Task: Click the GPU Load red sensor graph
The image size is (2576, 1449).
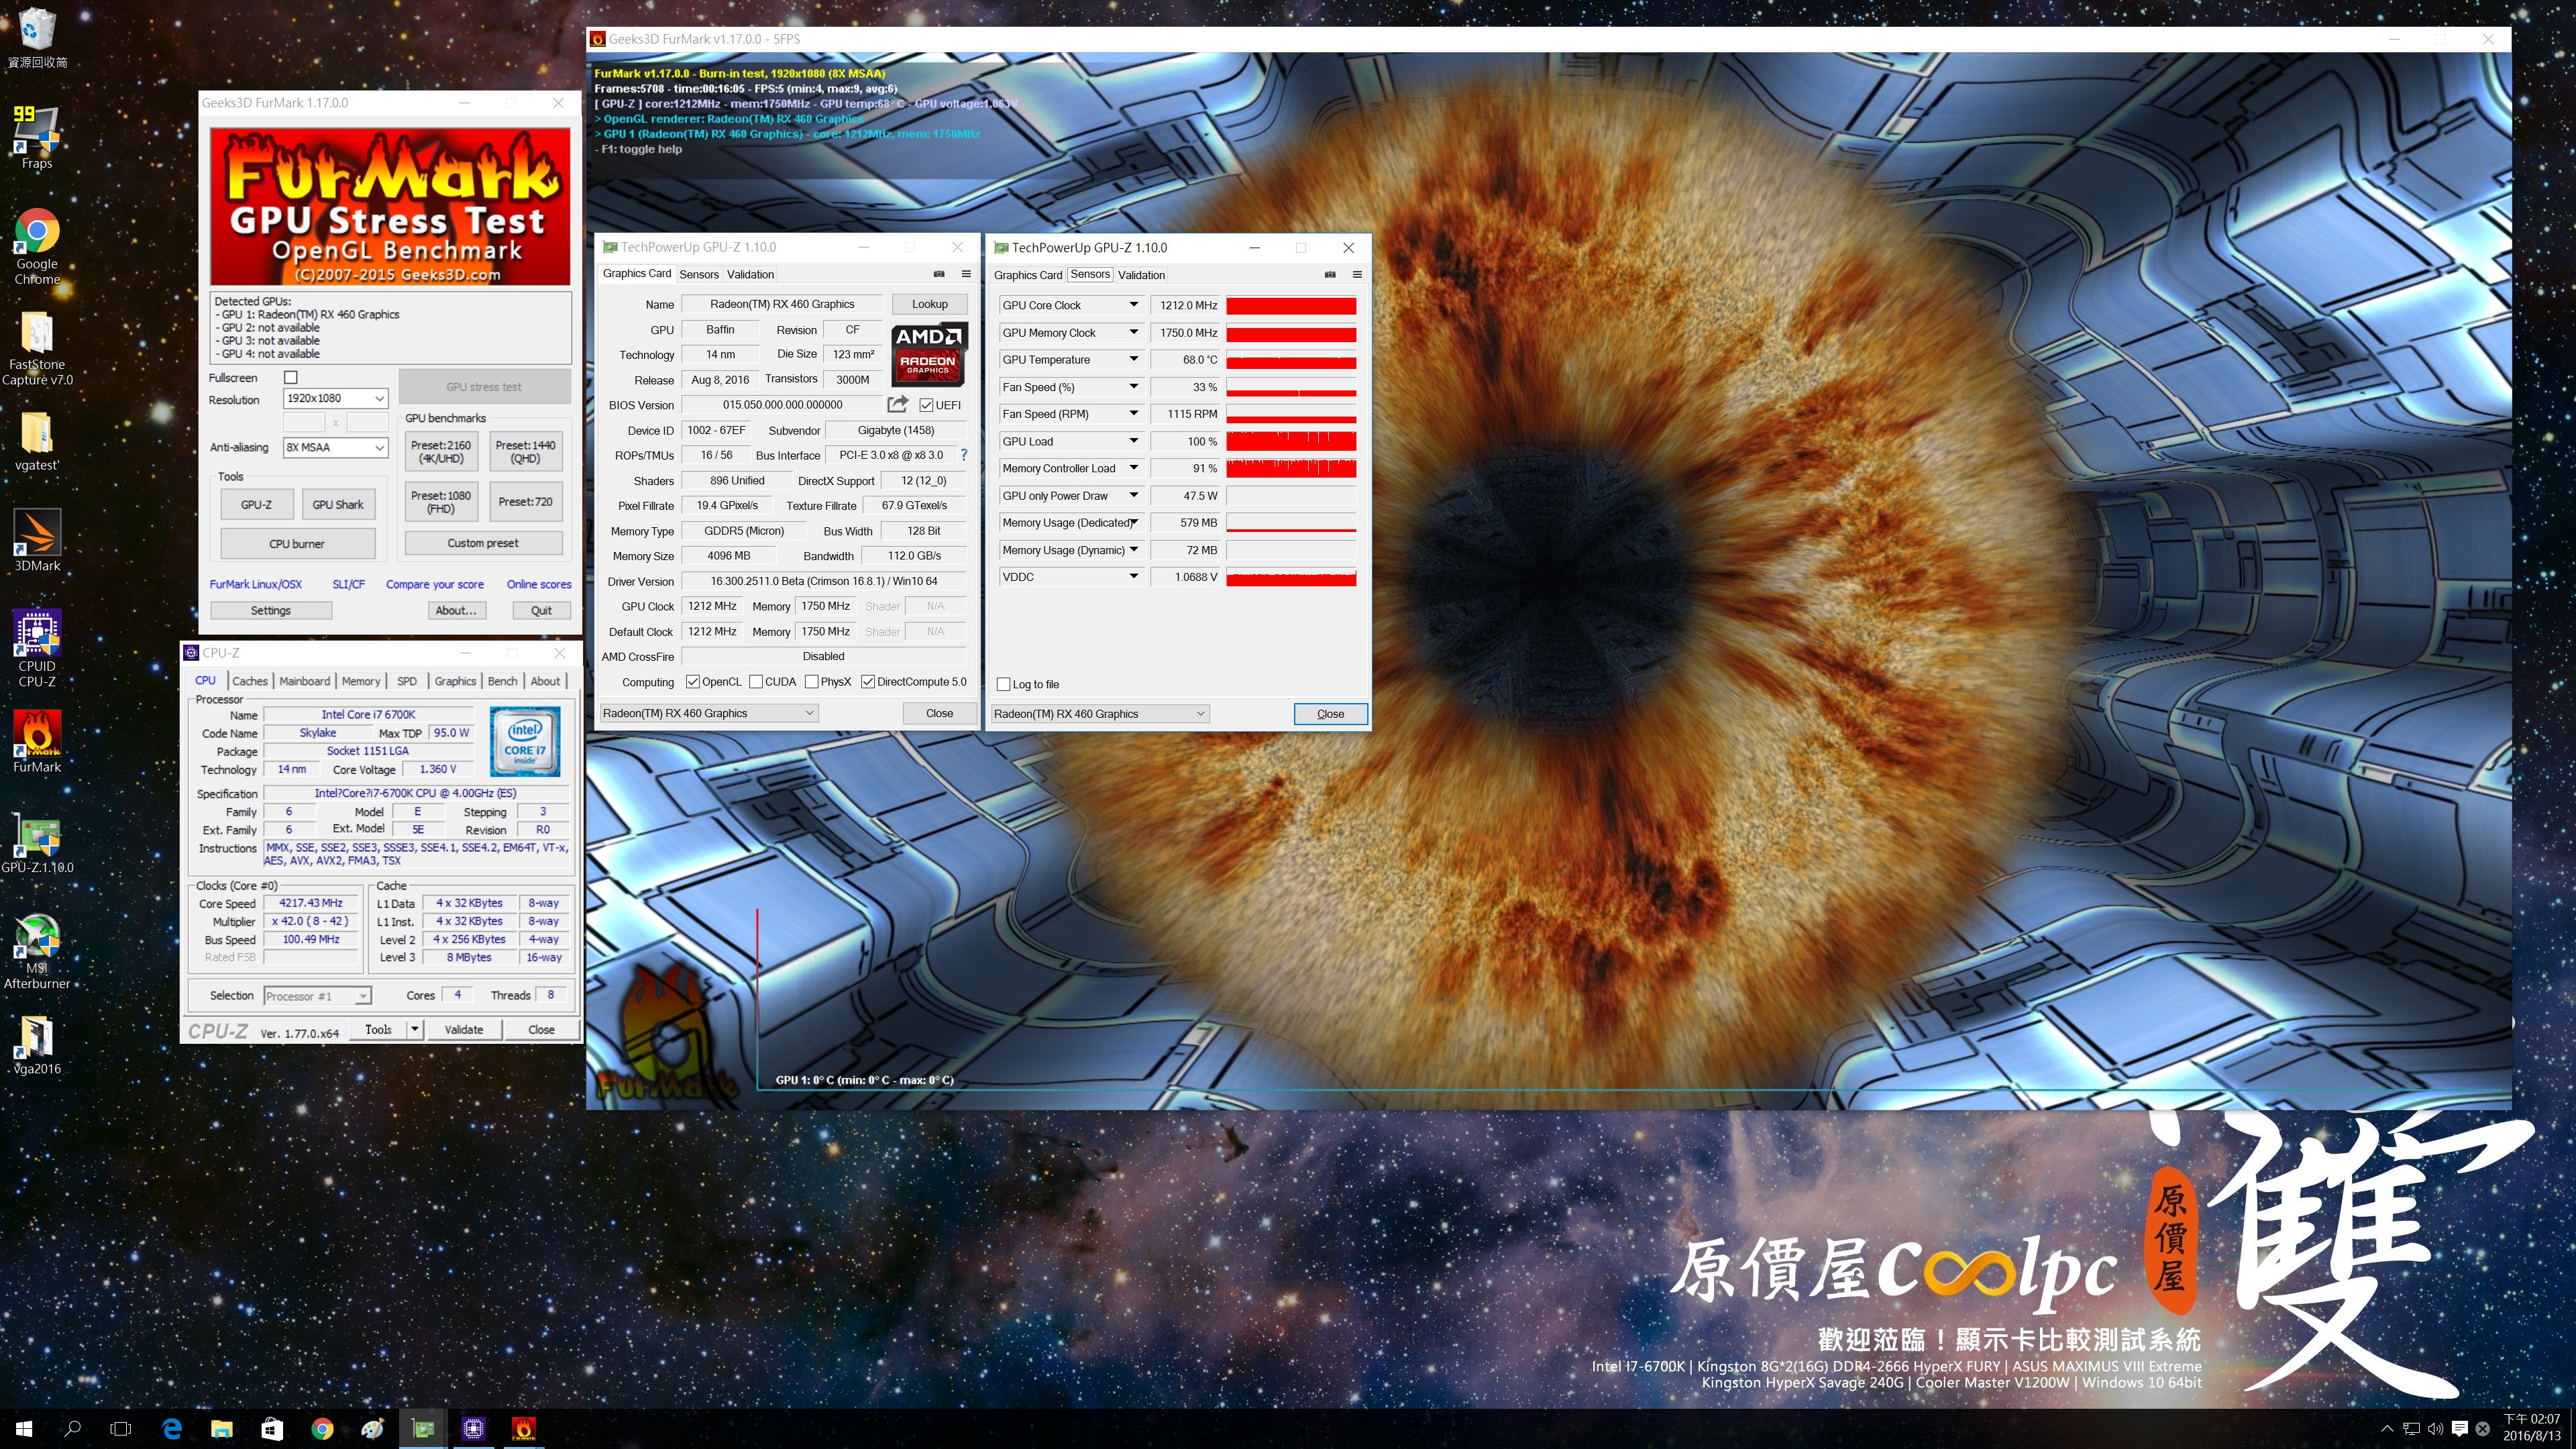Action: click(1291, 441)
